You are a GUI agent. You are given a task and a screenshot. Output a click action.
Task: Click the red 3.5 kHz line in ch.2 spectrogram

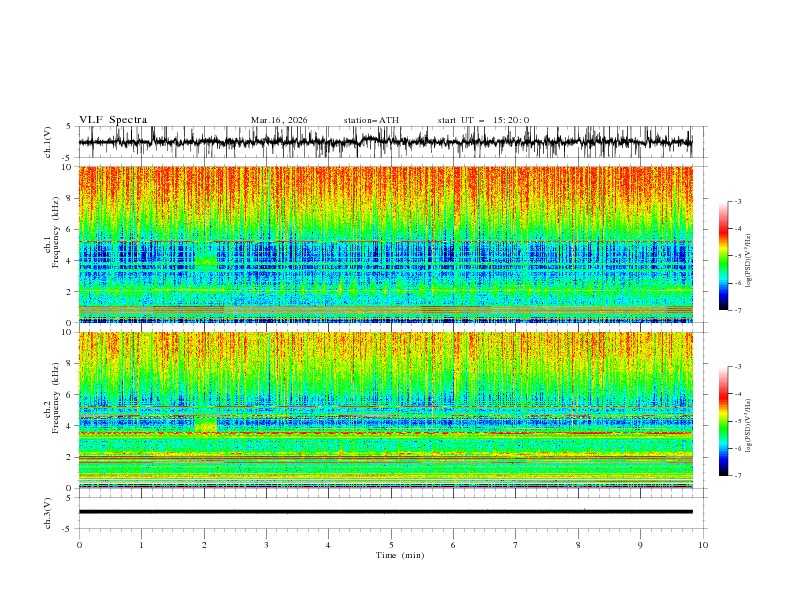[385, 433]
